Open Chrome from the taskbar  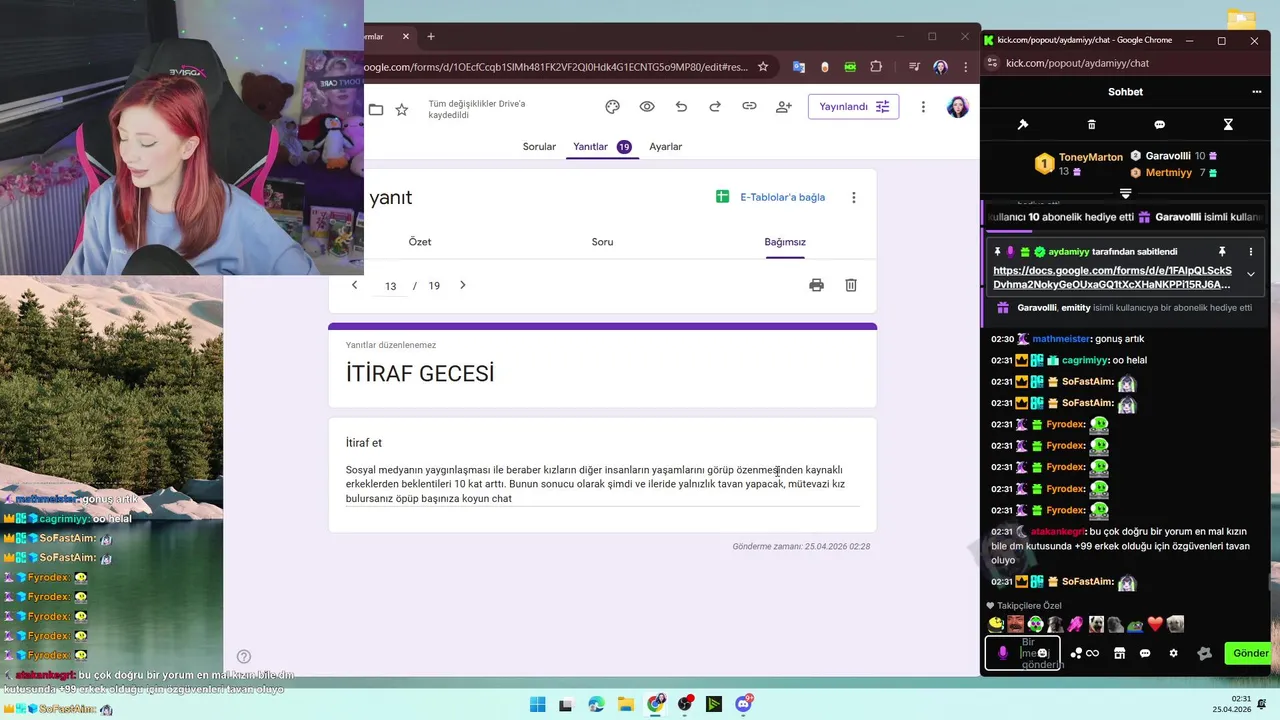(x=655, y=704)
